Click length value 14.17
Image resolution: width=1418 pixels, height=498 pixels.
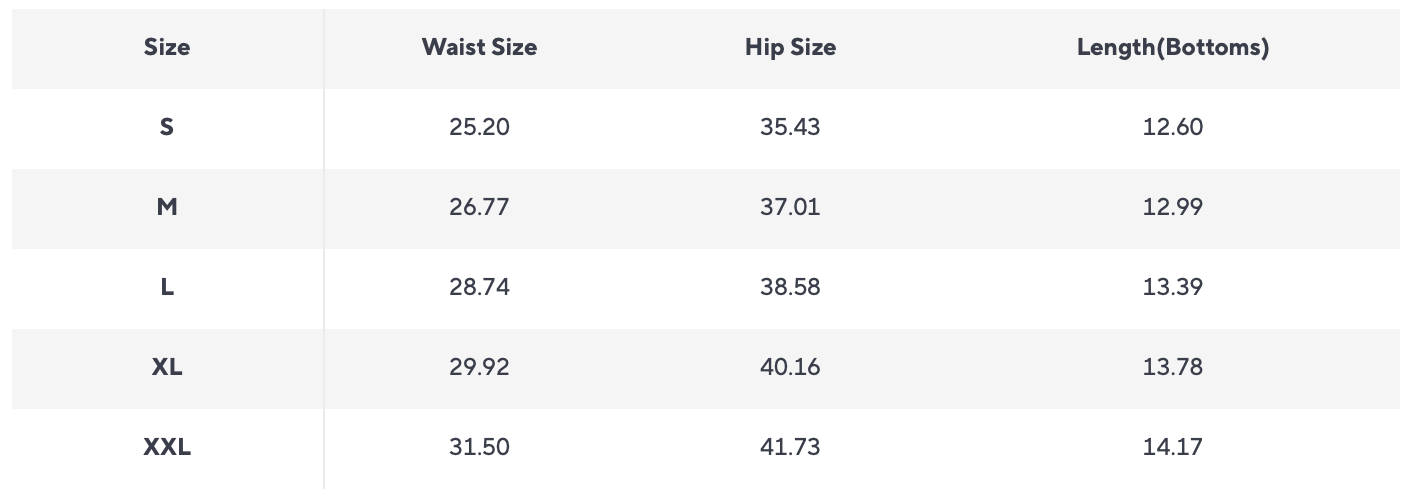(x=1173, y=447)
